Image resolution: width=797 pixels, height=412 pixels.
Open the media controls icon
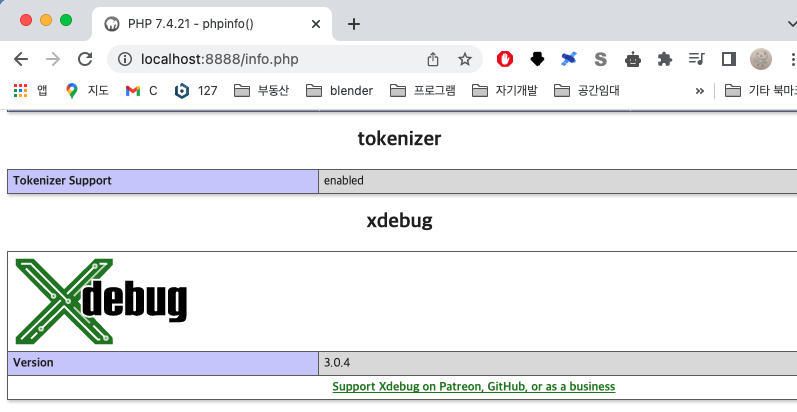tap(696, 59)
